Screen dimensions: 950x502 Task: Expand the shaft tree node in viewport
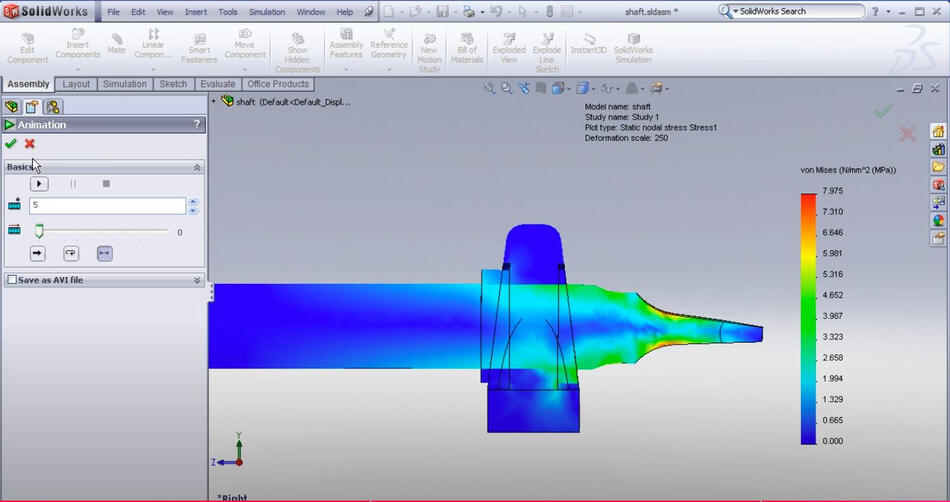(x=214, y=101)
